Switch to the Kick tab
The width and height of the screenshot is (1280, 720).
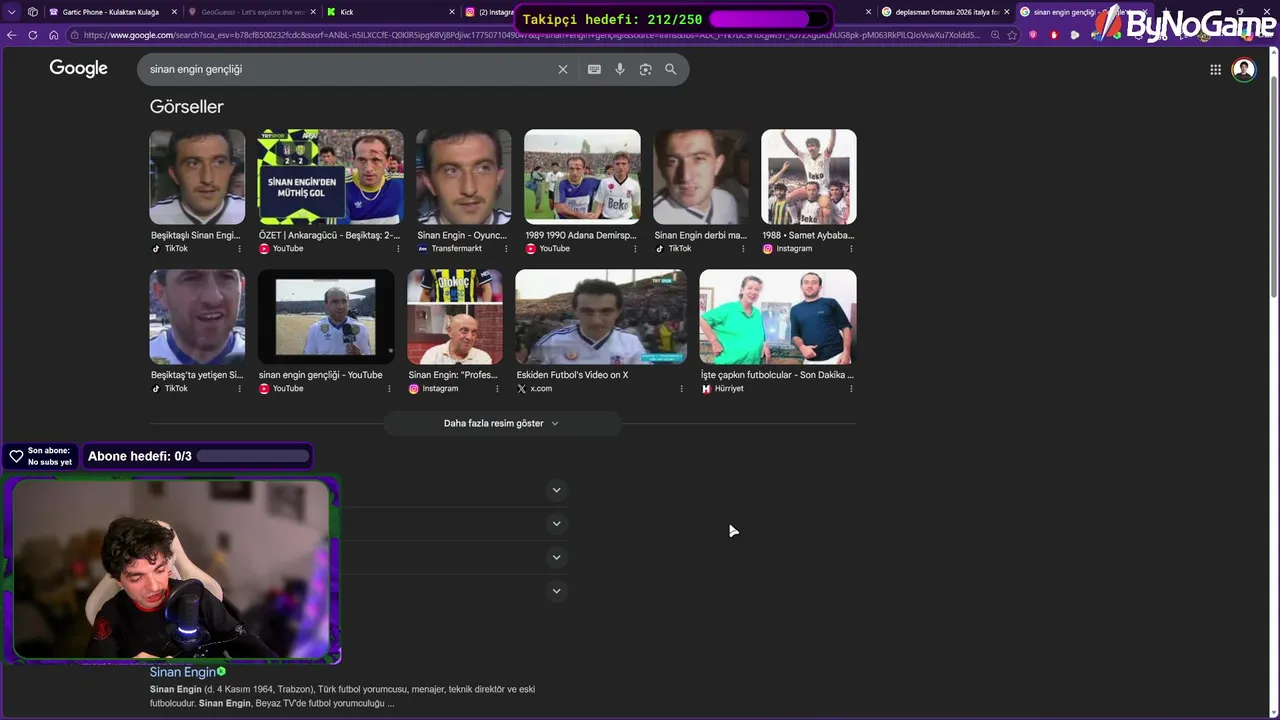(390, 12)
